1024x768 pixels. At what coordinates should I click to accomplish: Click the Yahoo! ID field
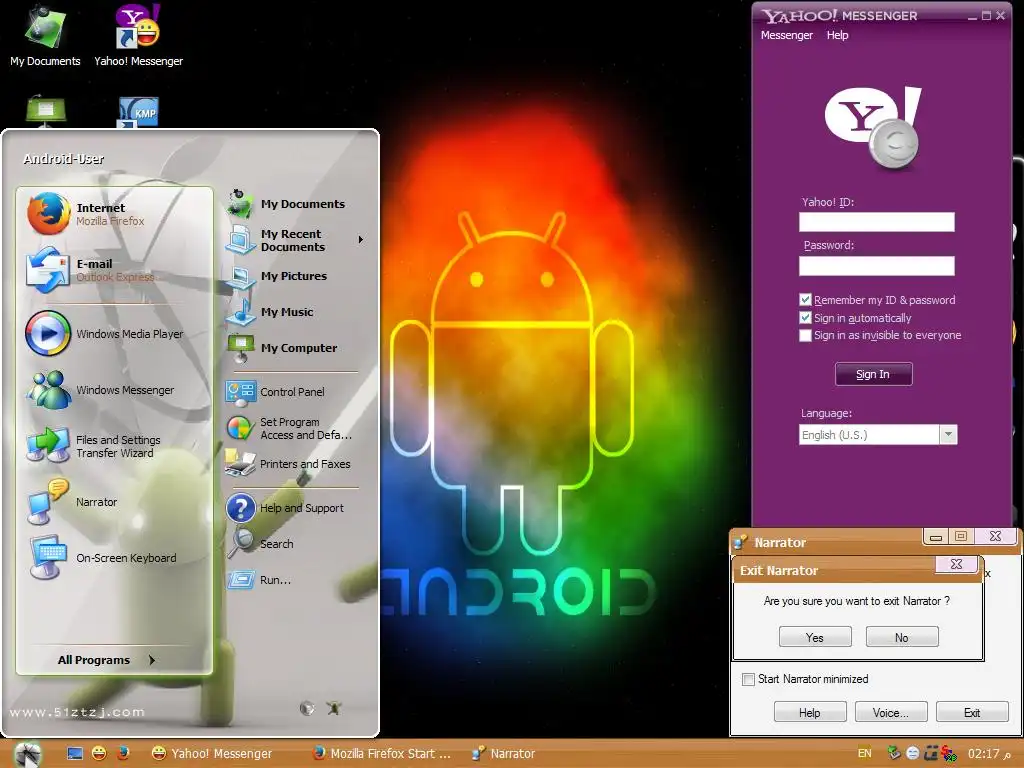[x=876, y=222]
